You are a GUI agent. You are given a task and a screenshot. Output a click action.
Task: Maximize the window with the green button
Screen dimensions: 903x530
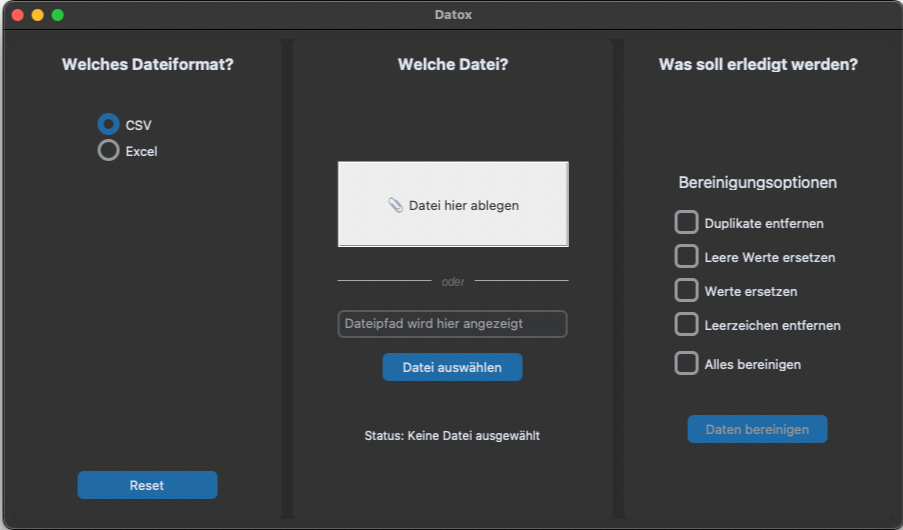click(x=58, y=15)
